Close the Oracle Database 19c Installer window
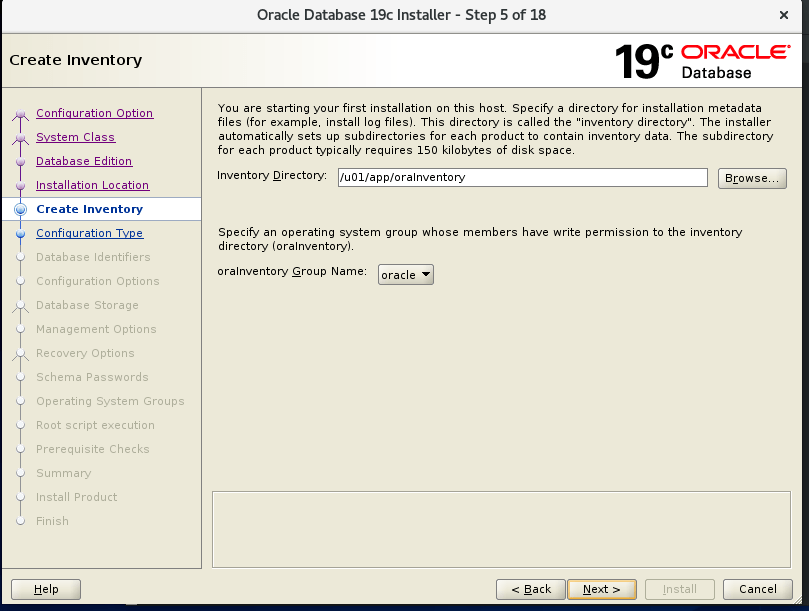 click(x=784, y=15)
